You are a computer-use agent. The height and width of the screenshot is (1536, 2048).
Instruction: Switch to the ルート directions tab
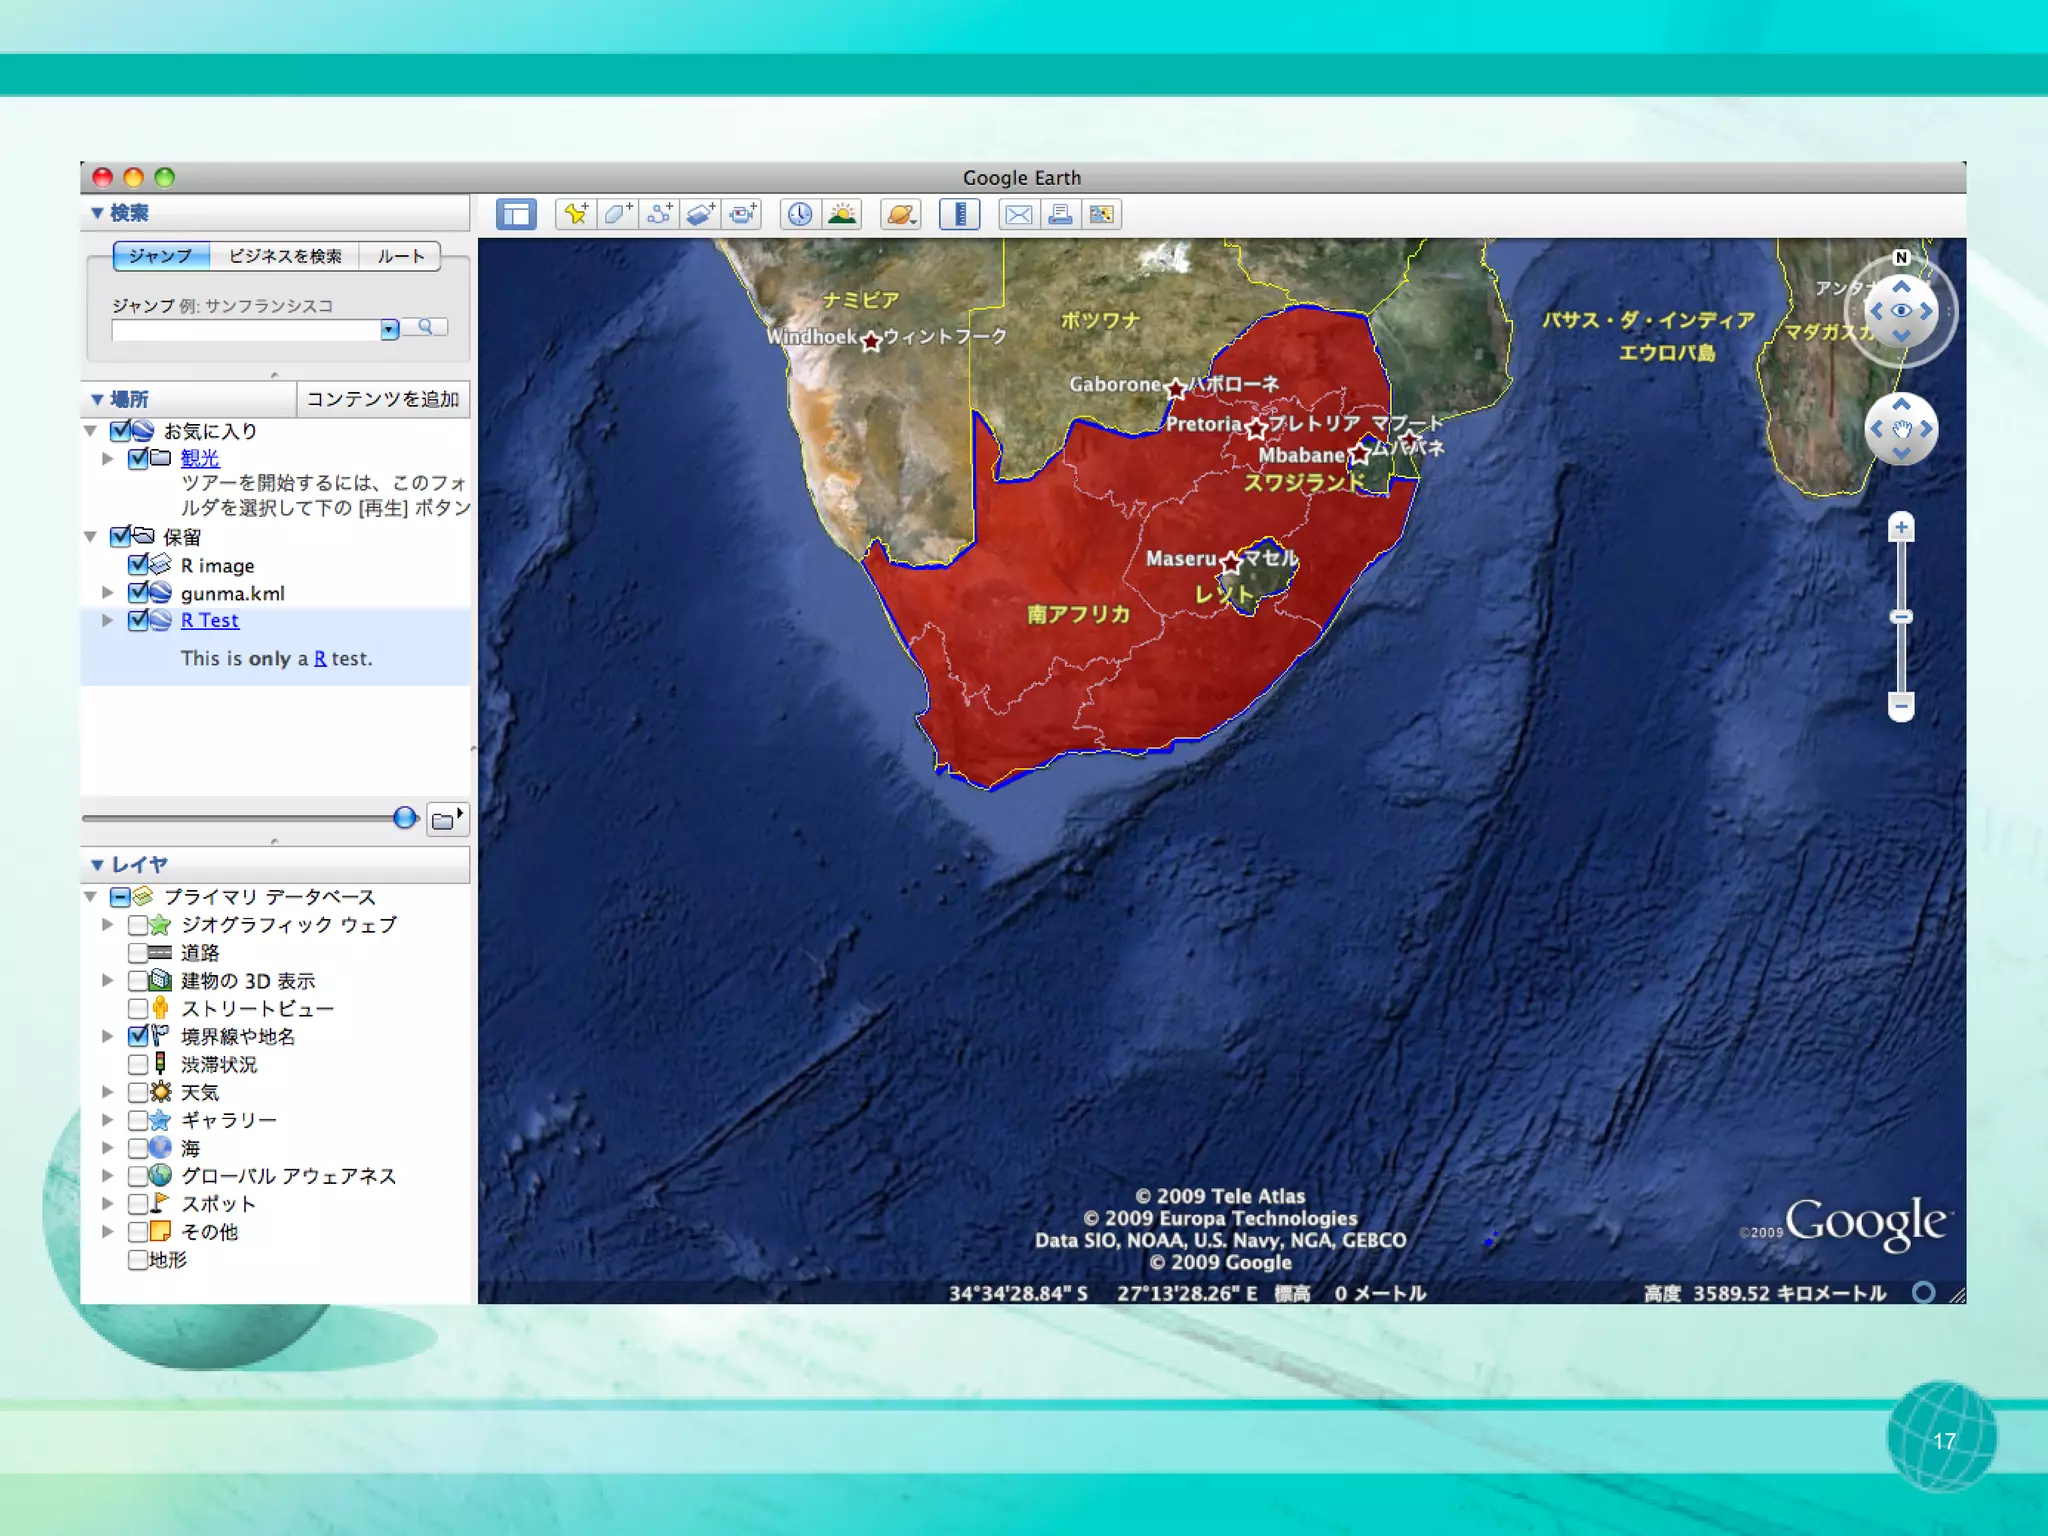pyautogui.click(x=400, y=256)
